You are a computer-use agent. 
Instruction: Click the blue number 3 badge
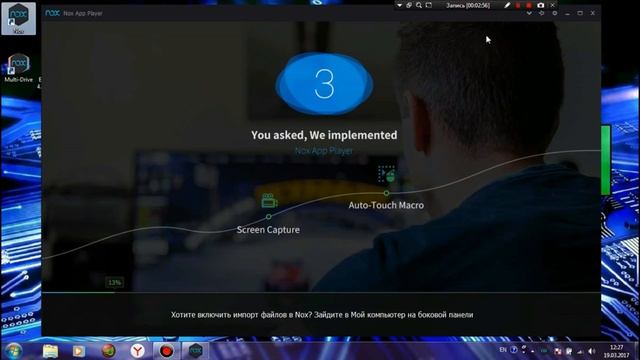point(324,84)
